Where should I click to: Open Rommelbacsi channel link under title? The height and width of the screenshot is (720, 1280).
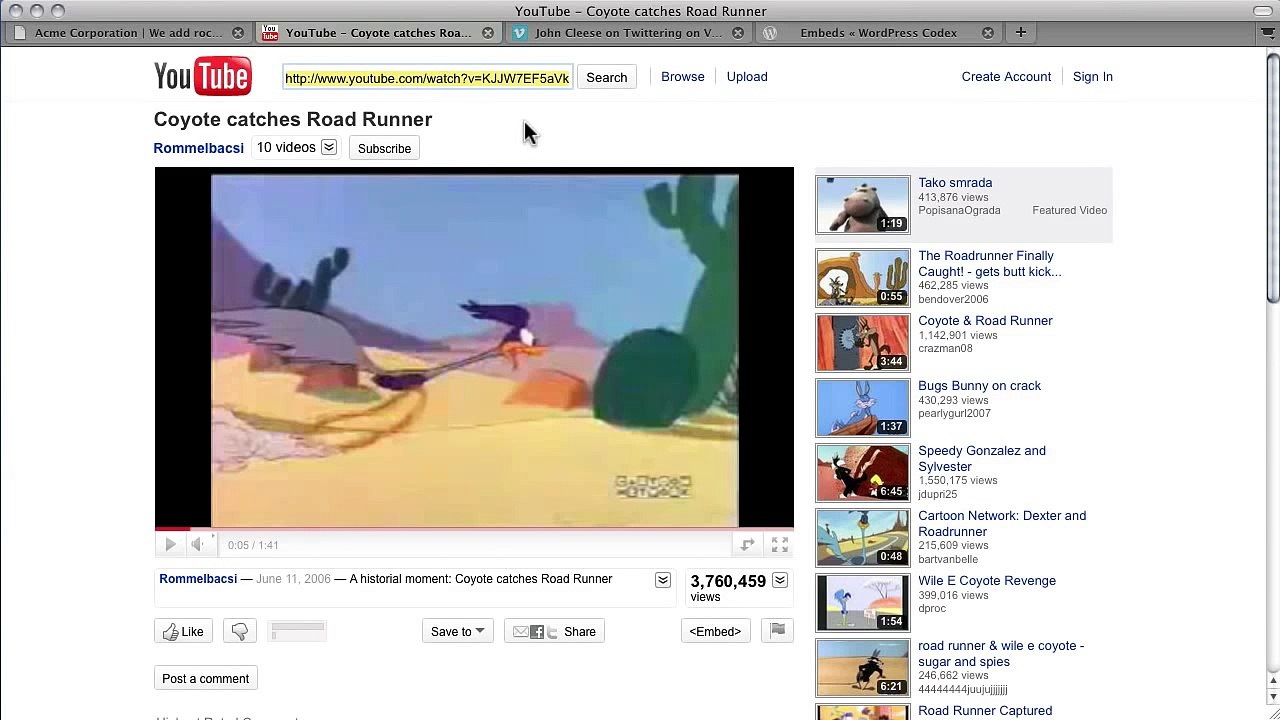[x=198, y=148]
